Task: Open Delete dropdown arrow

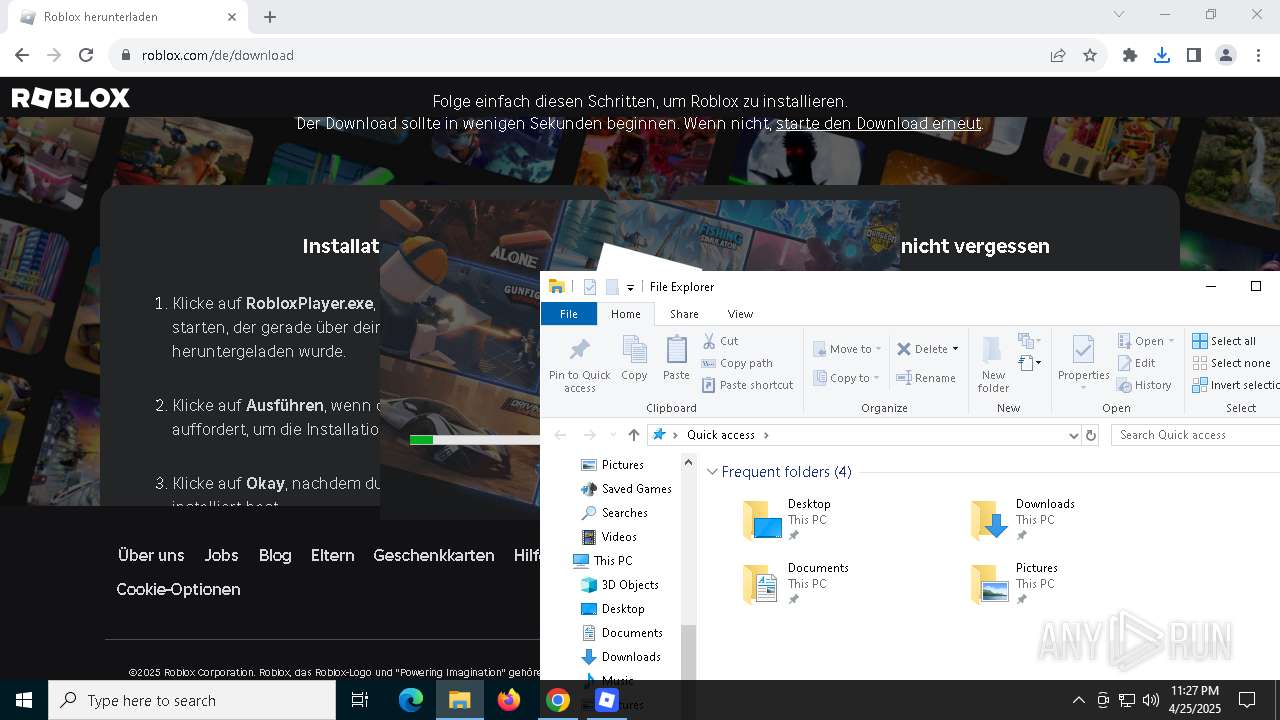Action: pyautogui.click(x=955, y=349)
